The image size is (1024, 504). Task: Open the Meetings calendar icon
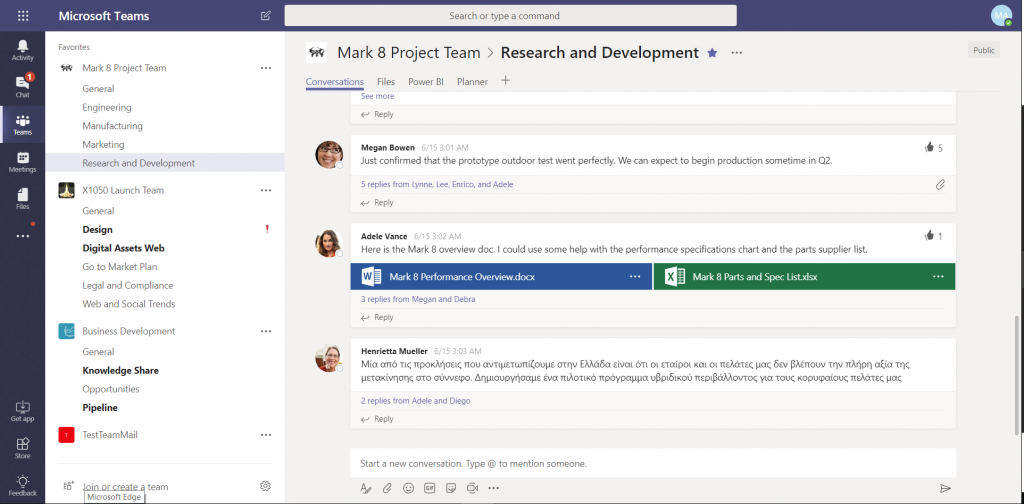click(22, 161)
